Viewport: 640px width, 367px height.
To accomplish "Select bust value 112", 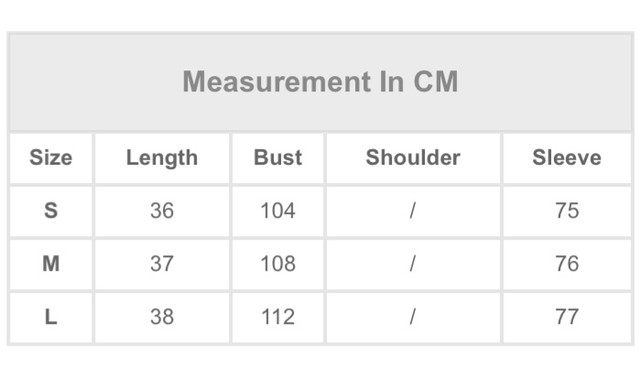I will click(x=278, y=317).
